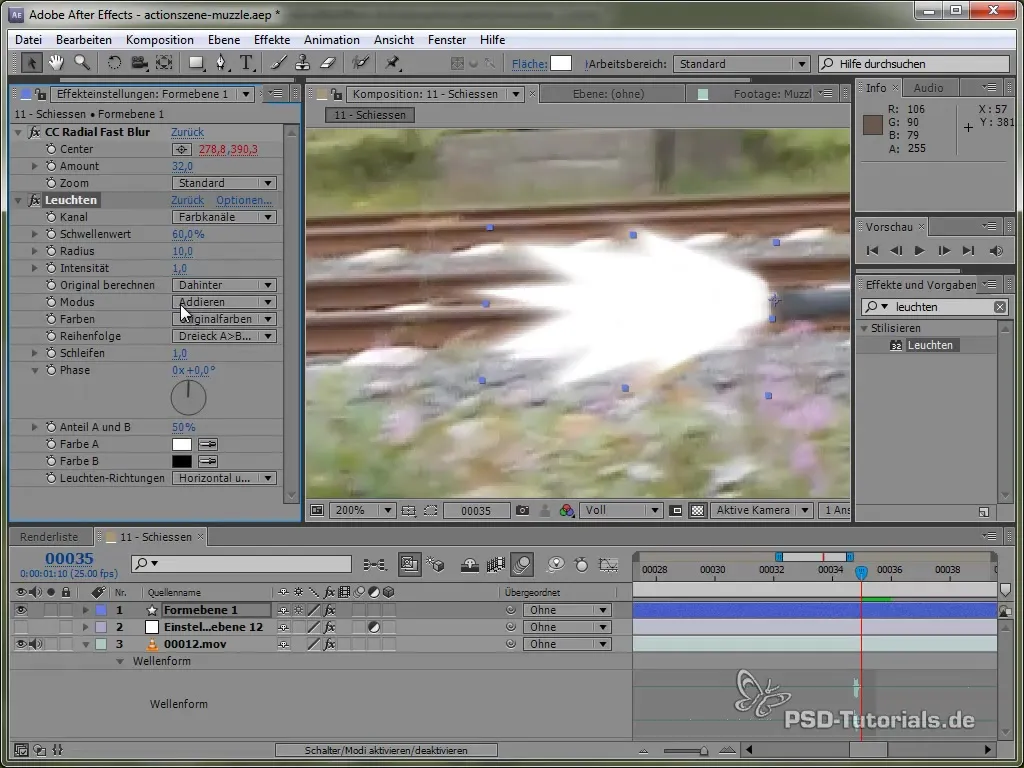This screenshot has height=768, width=1024.
Task: Select the Pen tool
Action: pyautogui.click(x=221, y=63)
